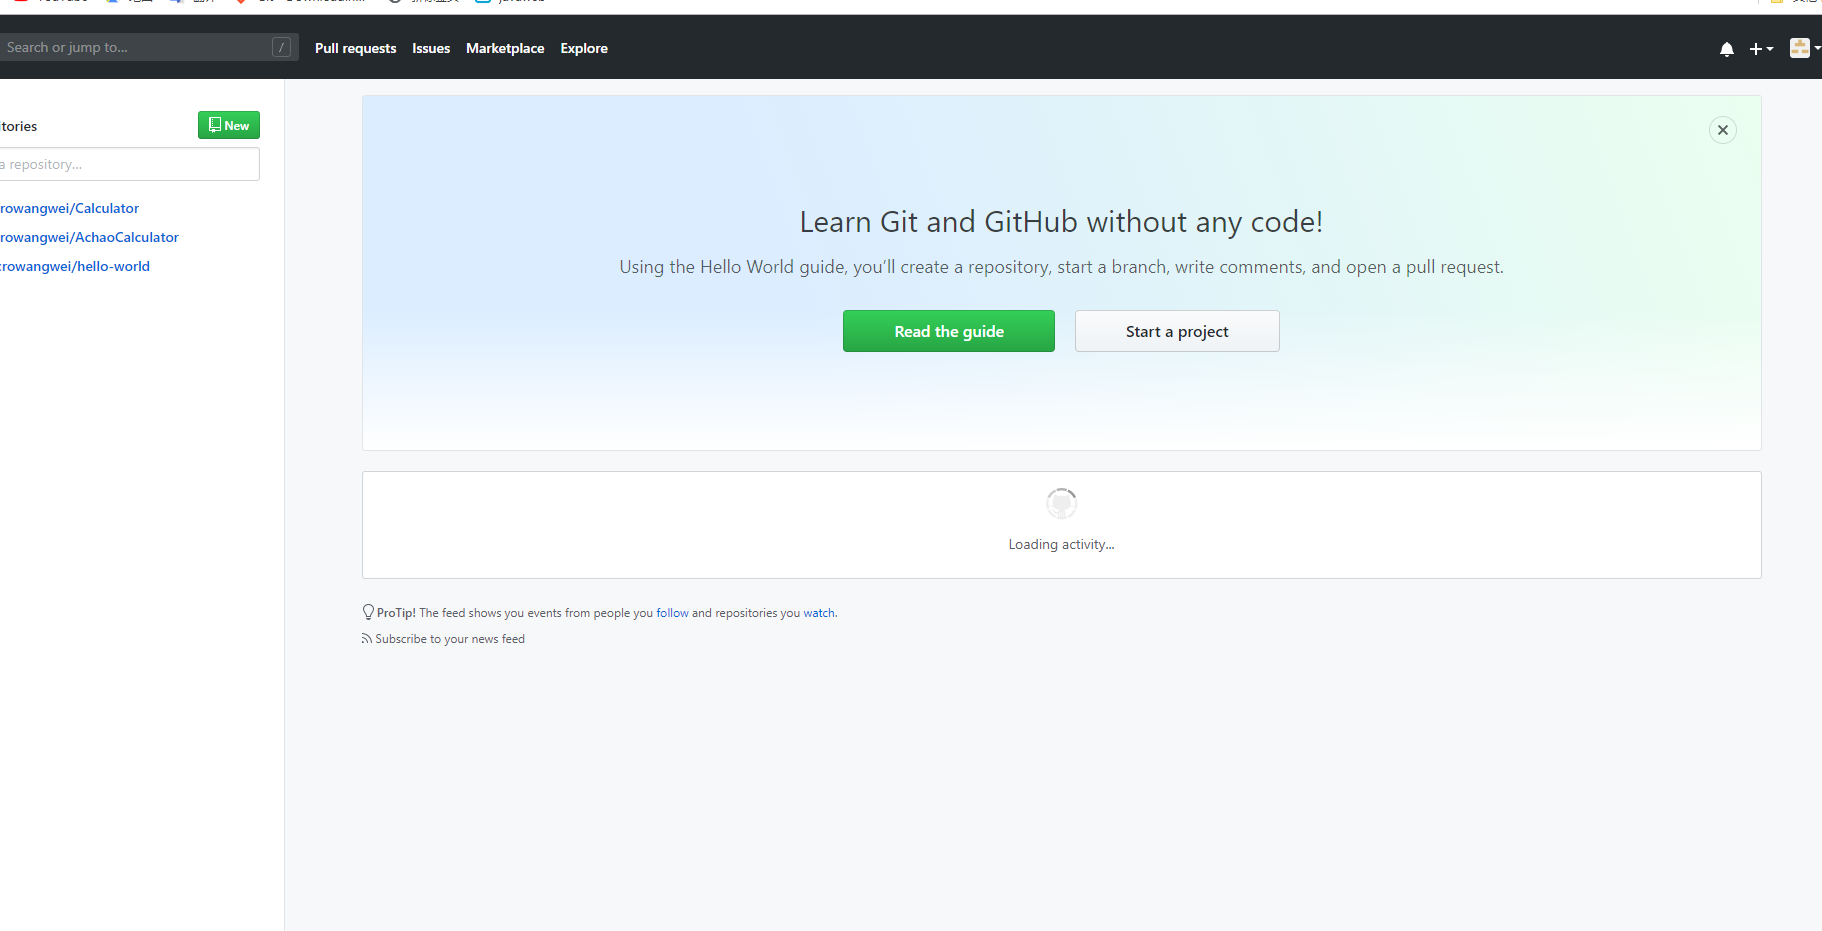Click the ProTip lightbulb icon

point(368,612)
